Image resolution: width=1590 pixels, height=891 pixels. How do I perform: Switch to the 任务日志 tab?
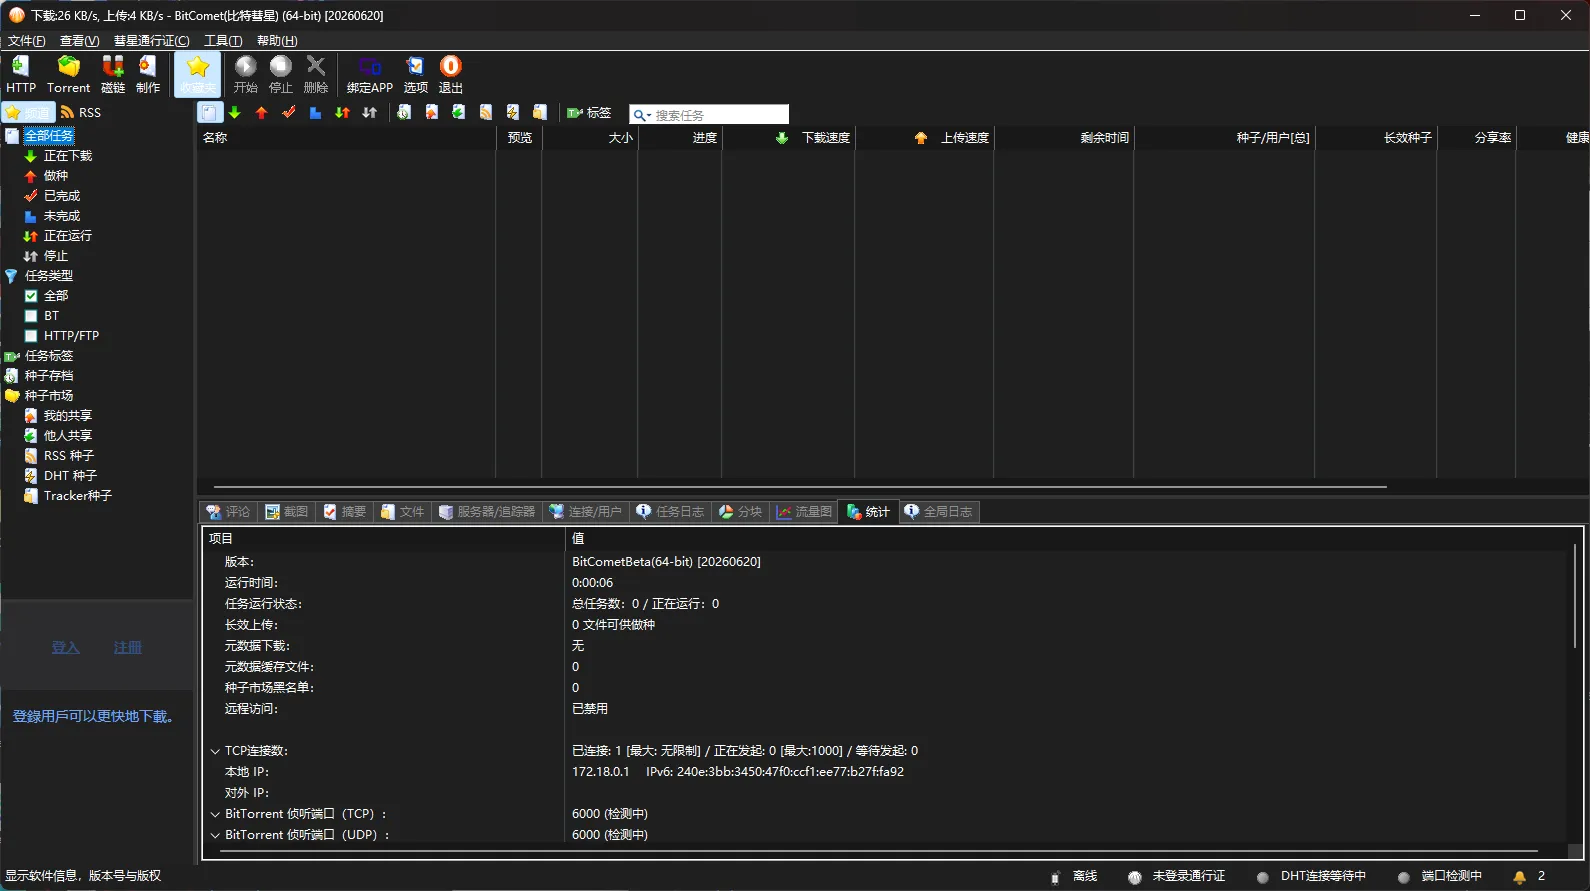(670, 512)
